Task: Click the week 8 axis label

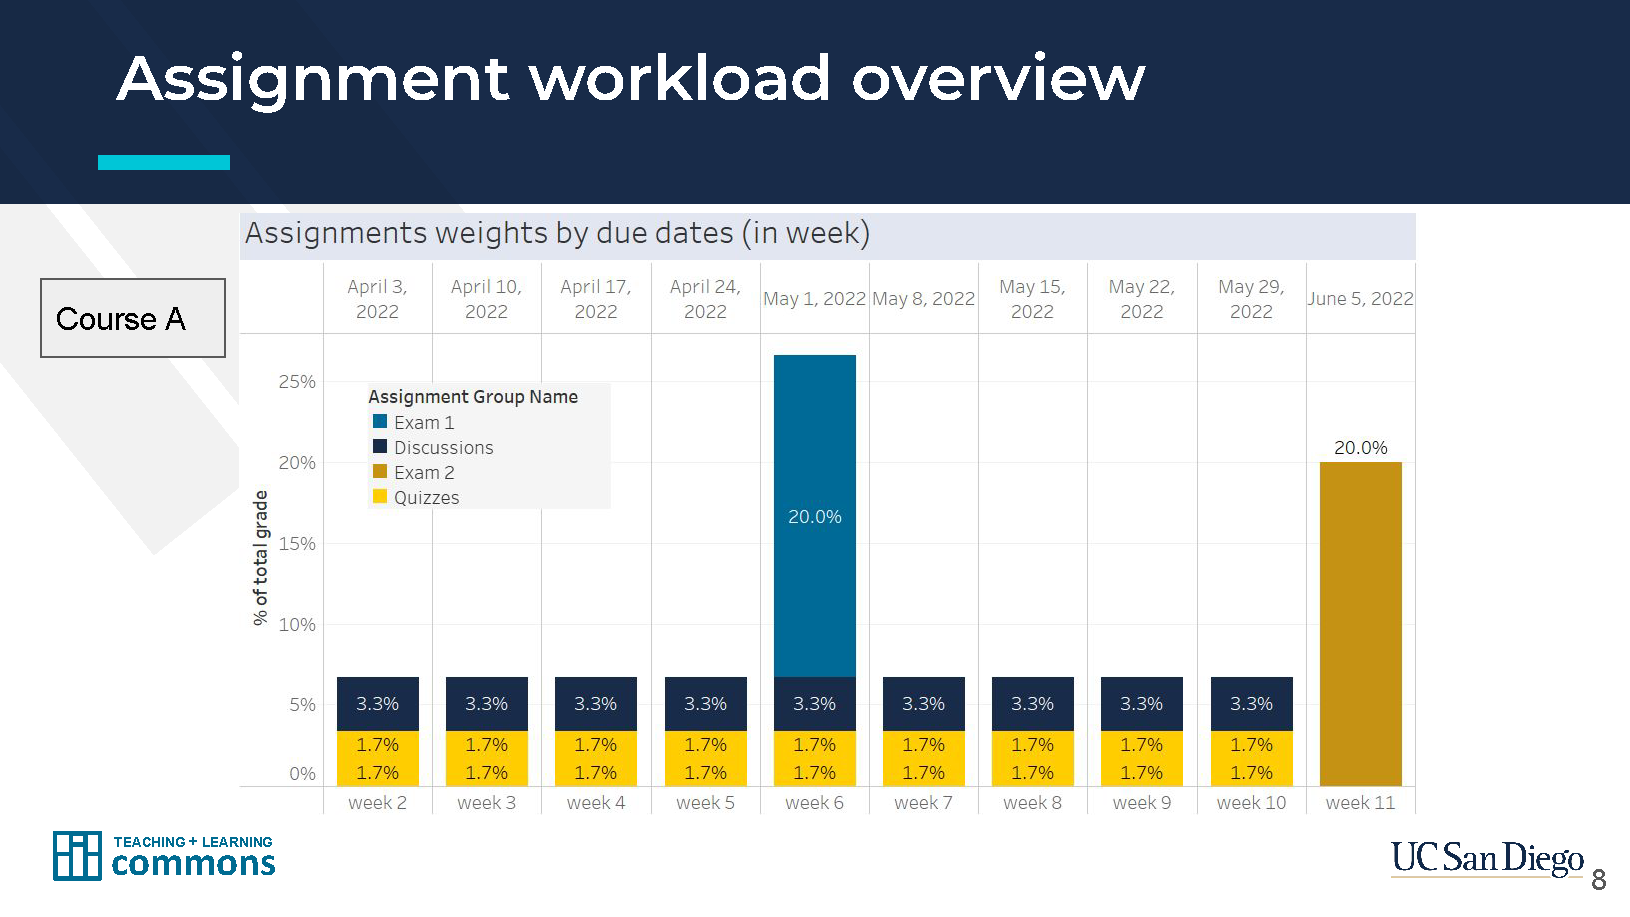Action: point(1032,802)
